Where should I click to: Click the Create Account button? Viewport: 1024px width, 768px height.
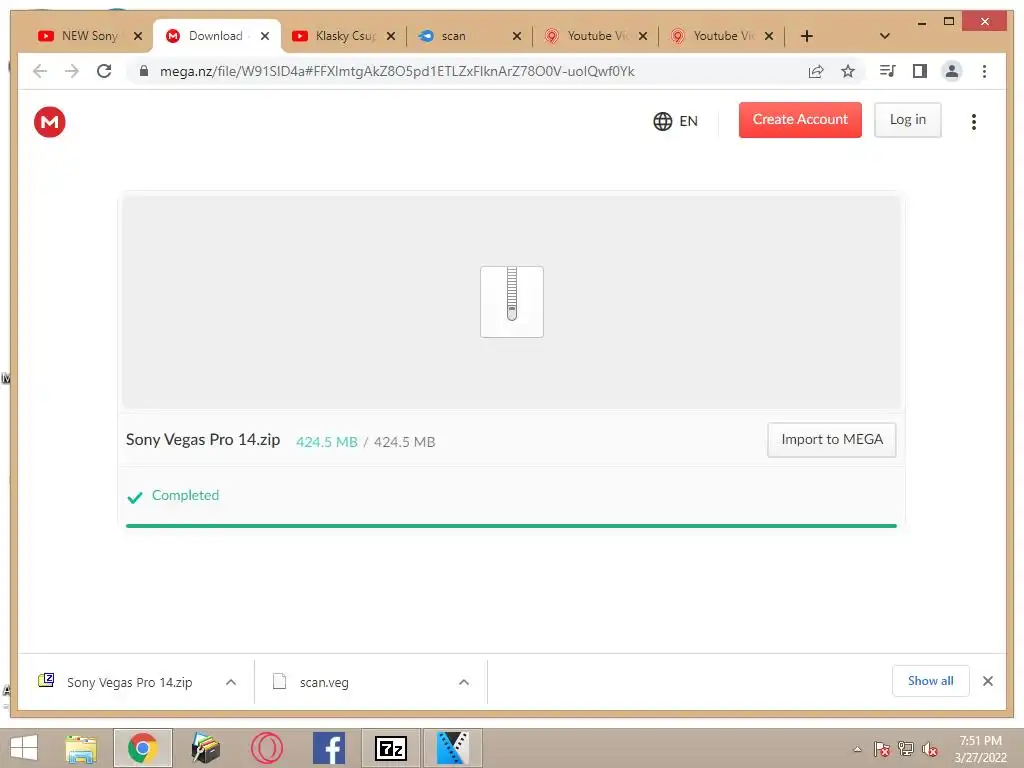point(800,120)
